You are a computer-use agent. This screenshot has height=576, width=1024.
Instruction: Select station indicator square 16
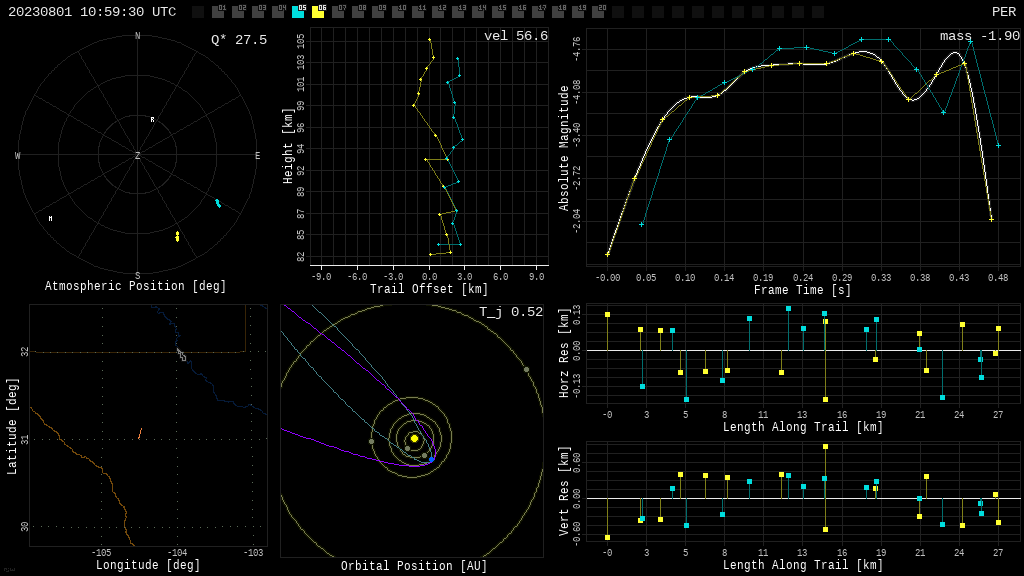518,12
